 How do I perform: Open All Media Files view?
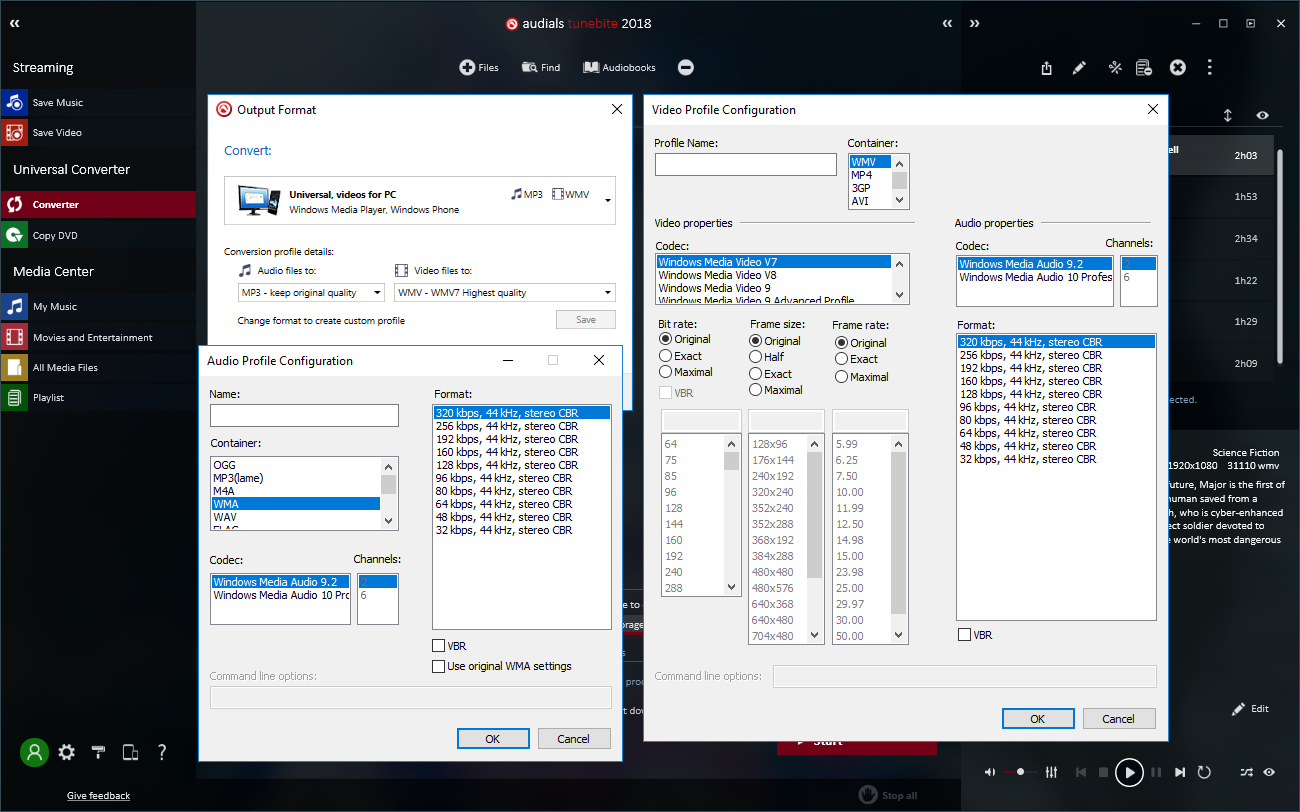[98, 367]
